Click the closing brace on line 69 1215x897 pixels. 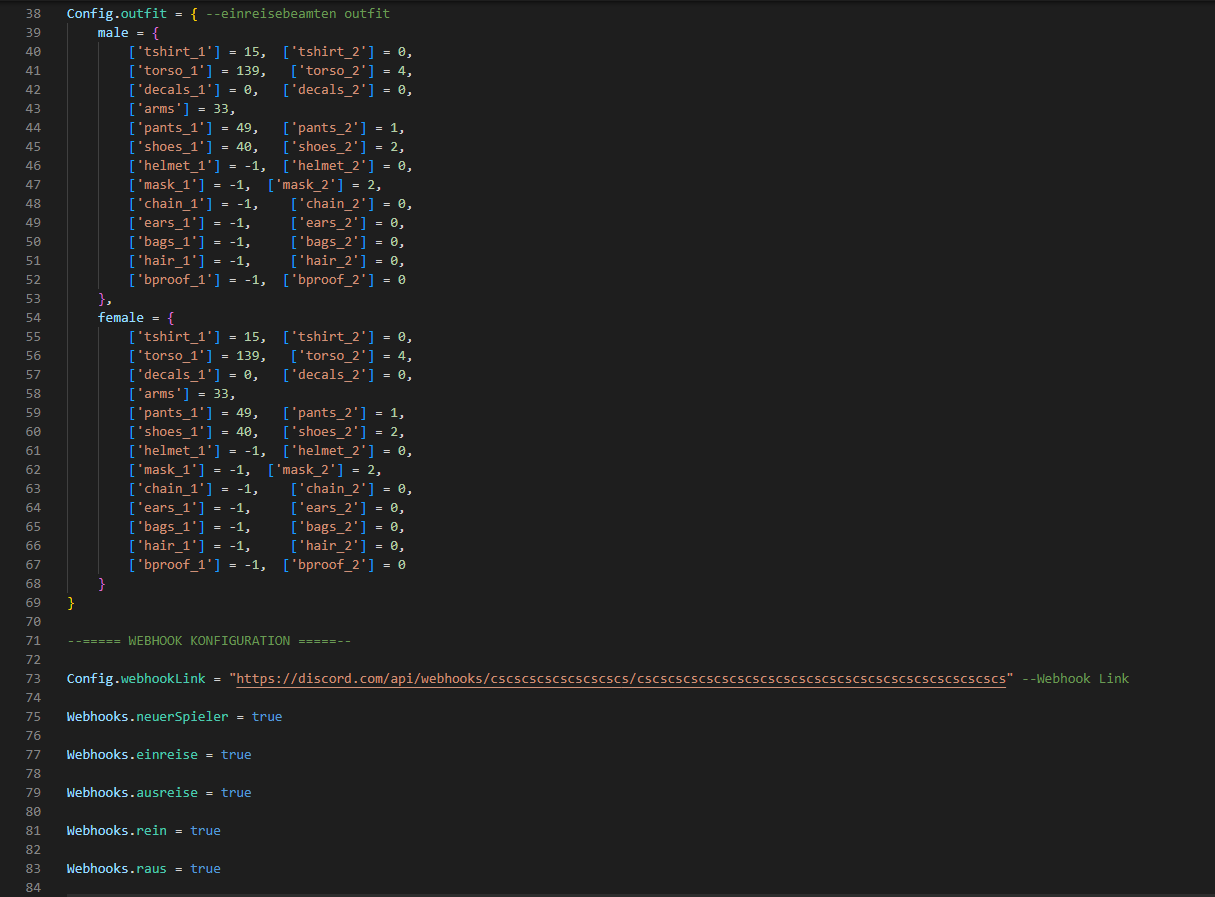click(x=71, y=603)
